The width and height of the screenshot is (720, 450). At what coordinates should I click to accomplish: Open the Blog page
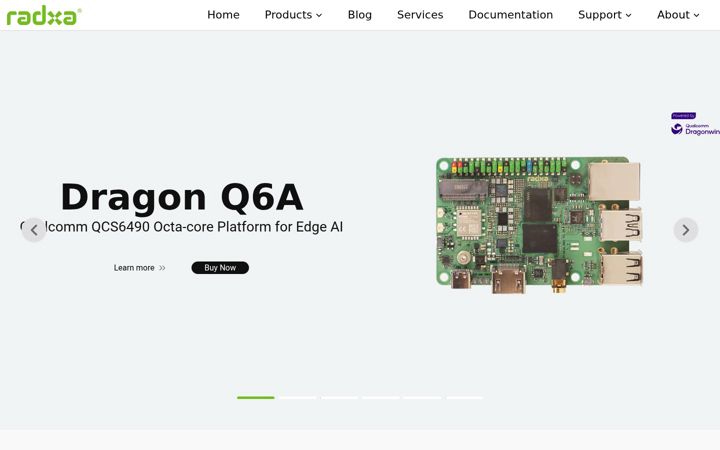[x=360, y=15]
